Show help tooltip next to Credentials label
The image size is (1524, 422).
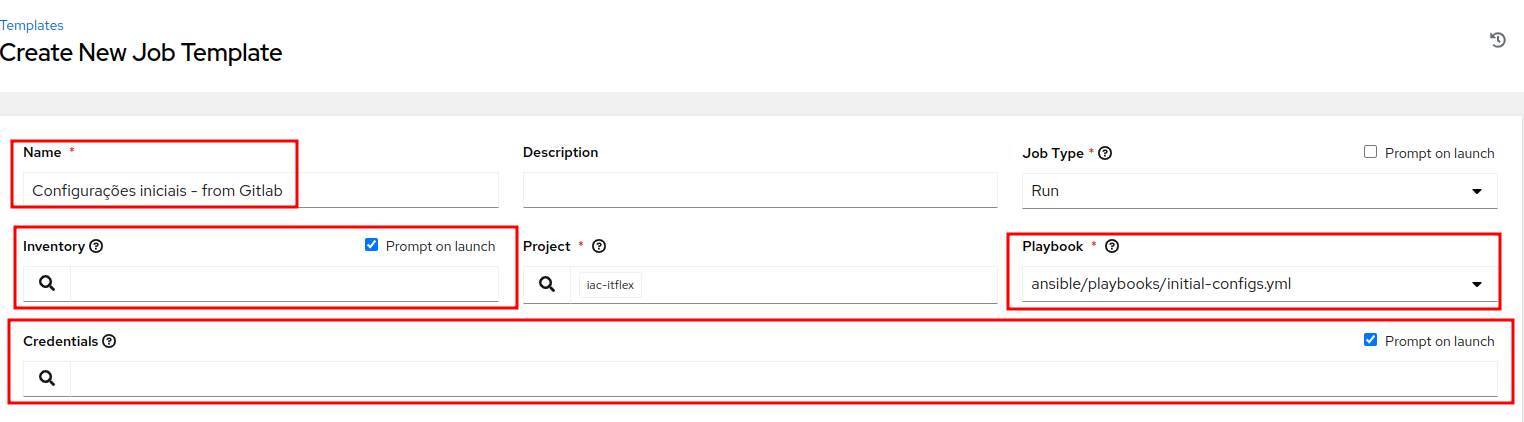110,341
